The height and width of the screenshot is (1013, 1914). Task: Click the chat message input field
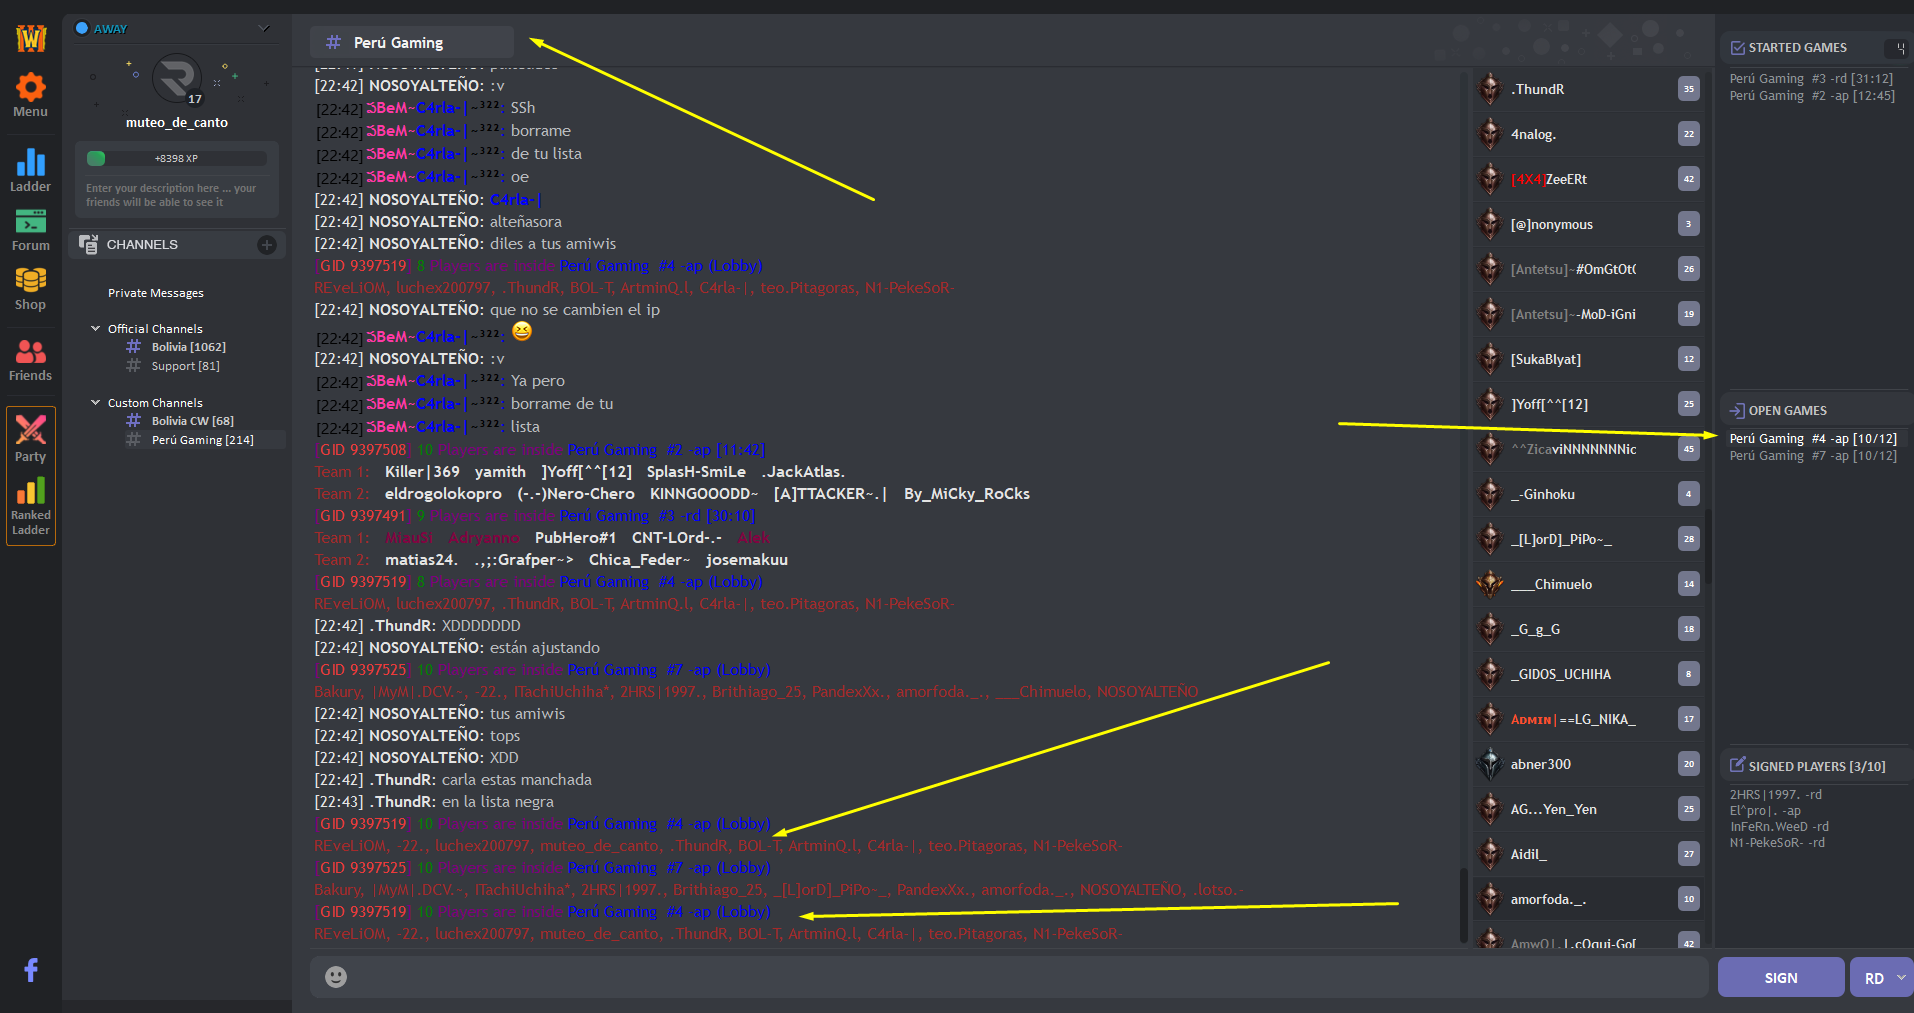1008,977
